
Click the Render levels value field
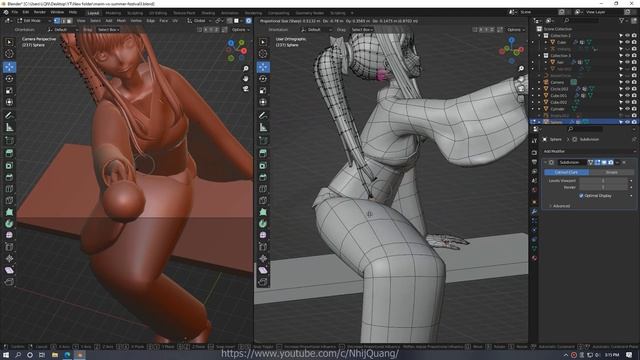coord(604,187)
